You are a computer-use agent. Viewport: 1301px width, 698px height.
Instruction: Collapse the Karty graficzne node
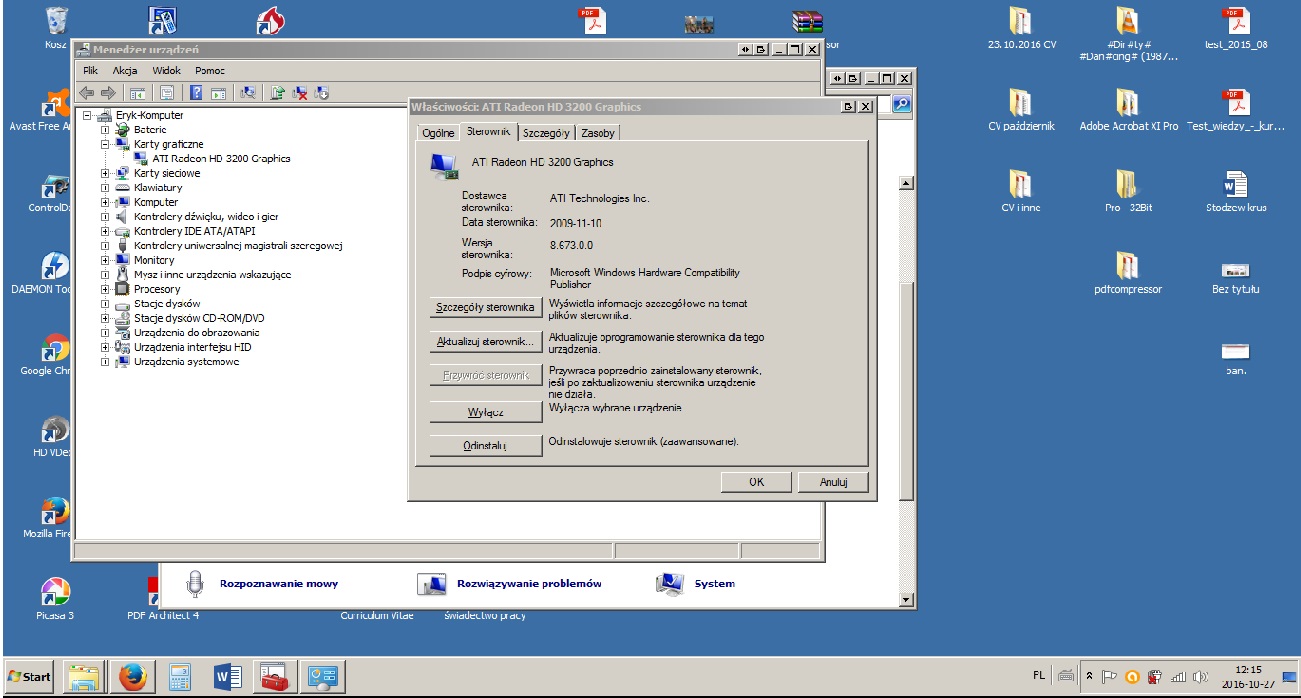pos(105,144)
